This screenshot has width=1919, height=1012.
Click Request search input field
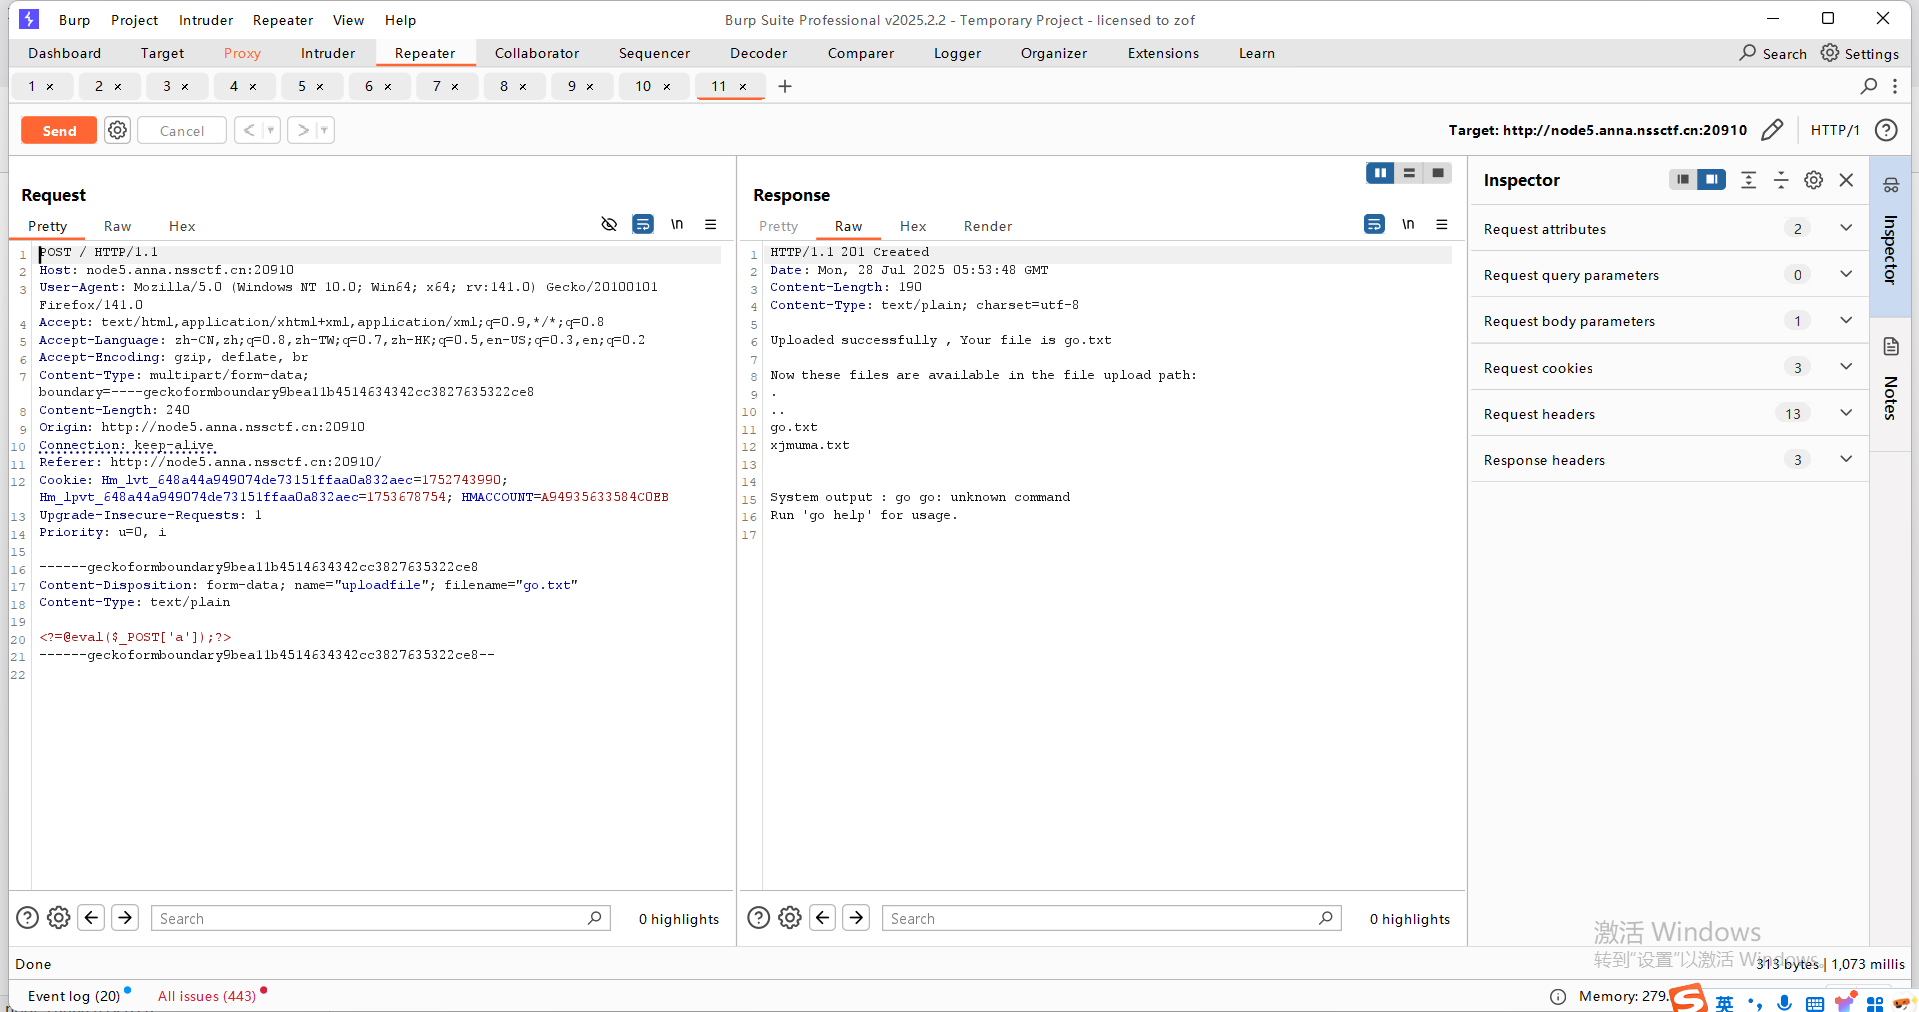click(381, 918)
